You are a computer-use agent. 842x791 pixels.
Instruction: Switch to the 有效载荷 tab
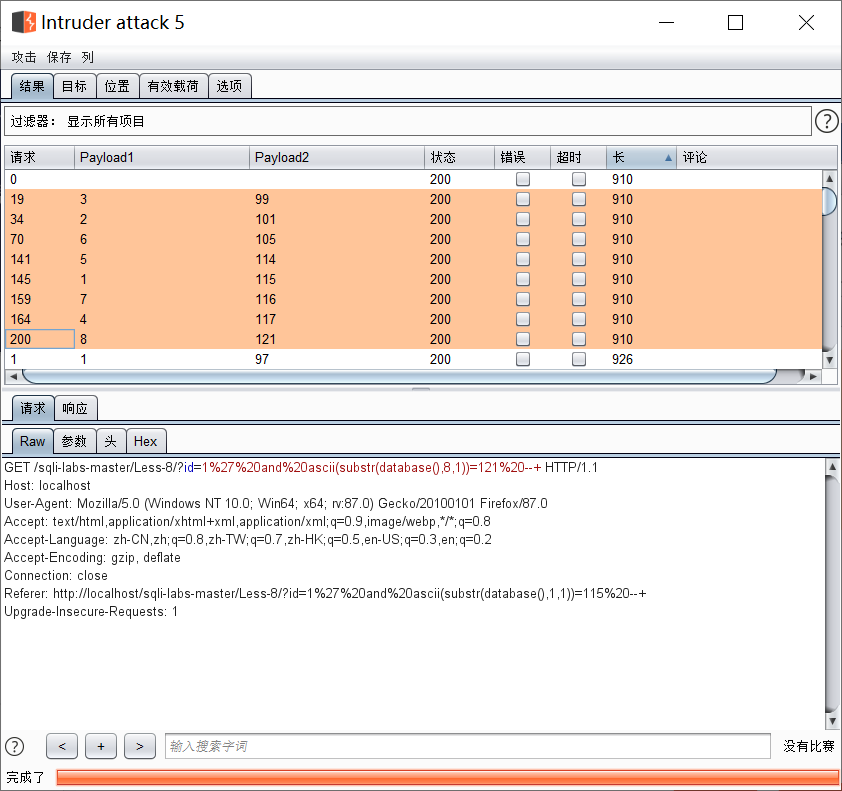pos(173,86)
